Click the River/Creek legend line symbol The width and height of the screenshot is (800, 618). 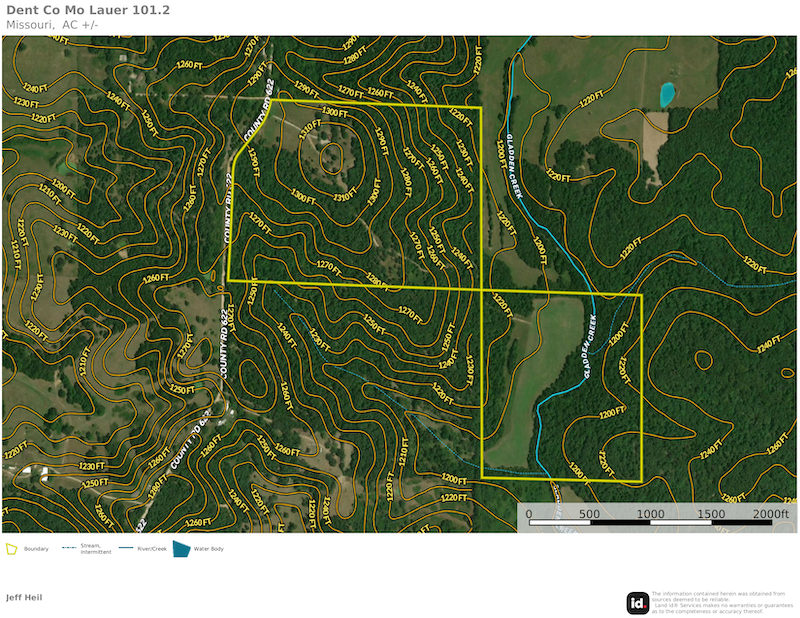tap(126, 548)
